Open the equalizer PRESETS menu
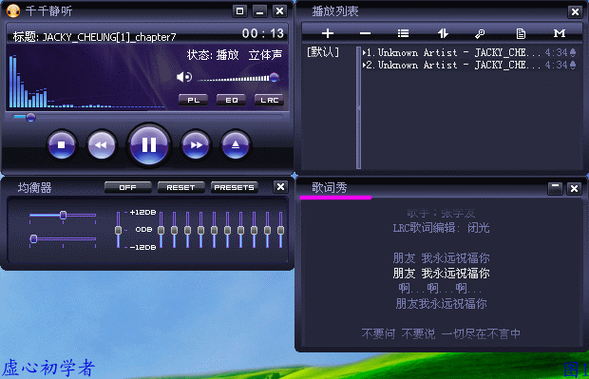Image resolution: width=589 pixels, height=379 pixels. [234, 187]
